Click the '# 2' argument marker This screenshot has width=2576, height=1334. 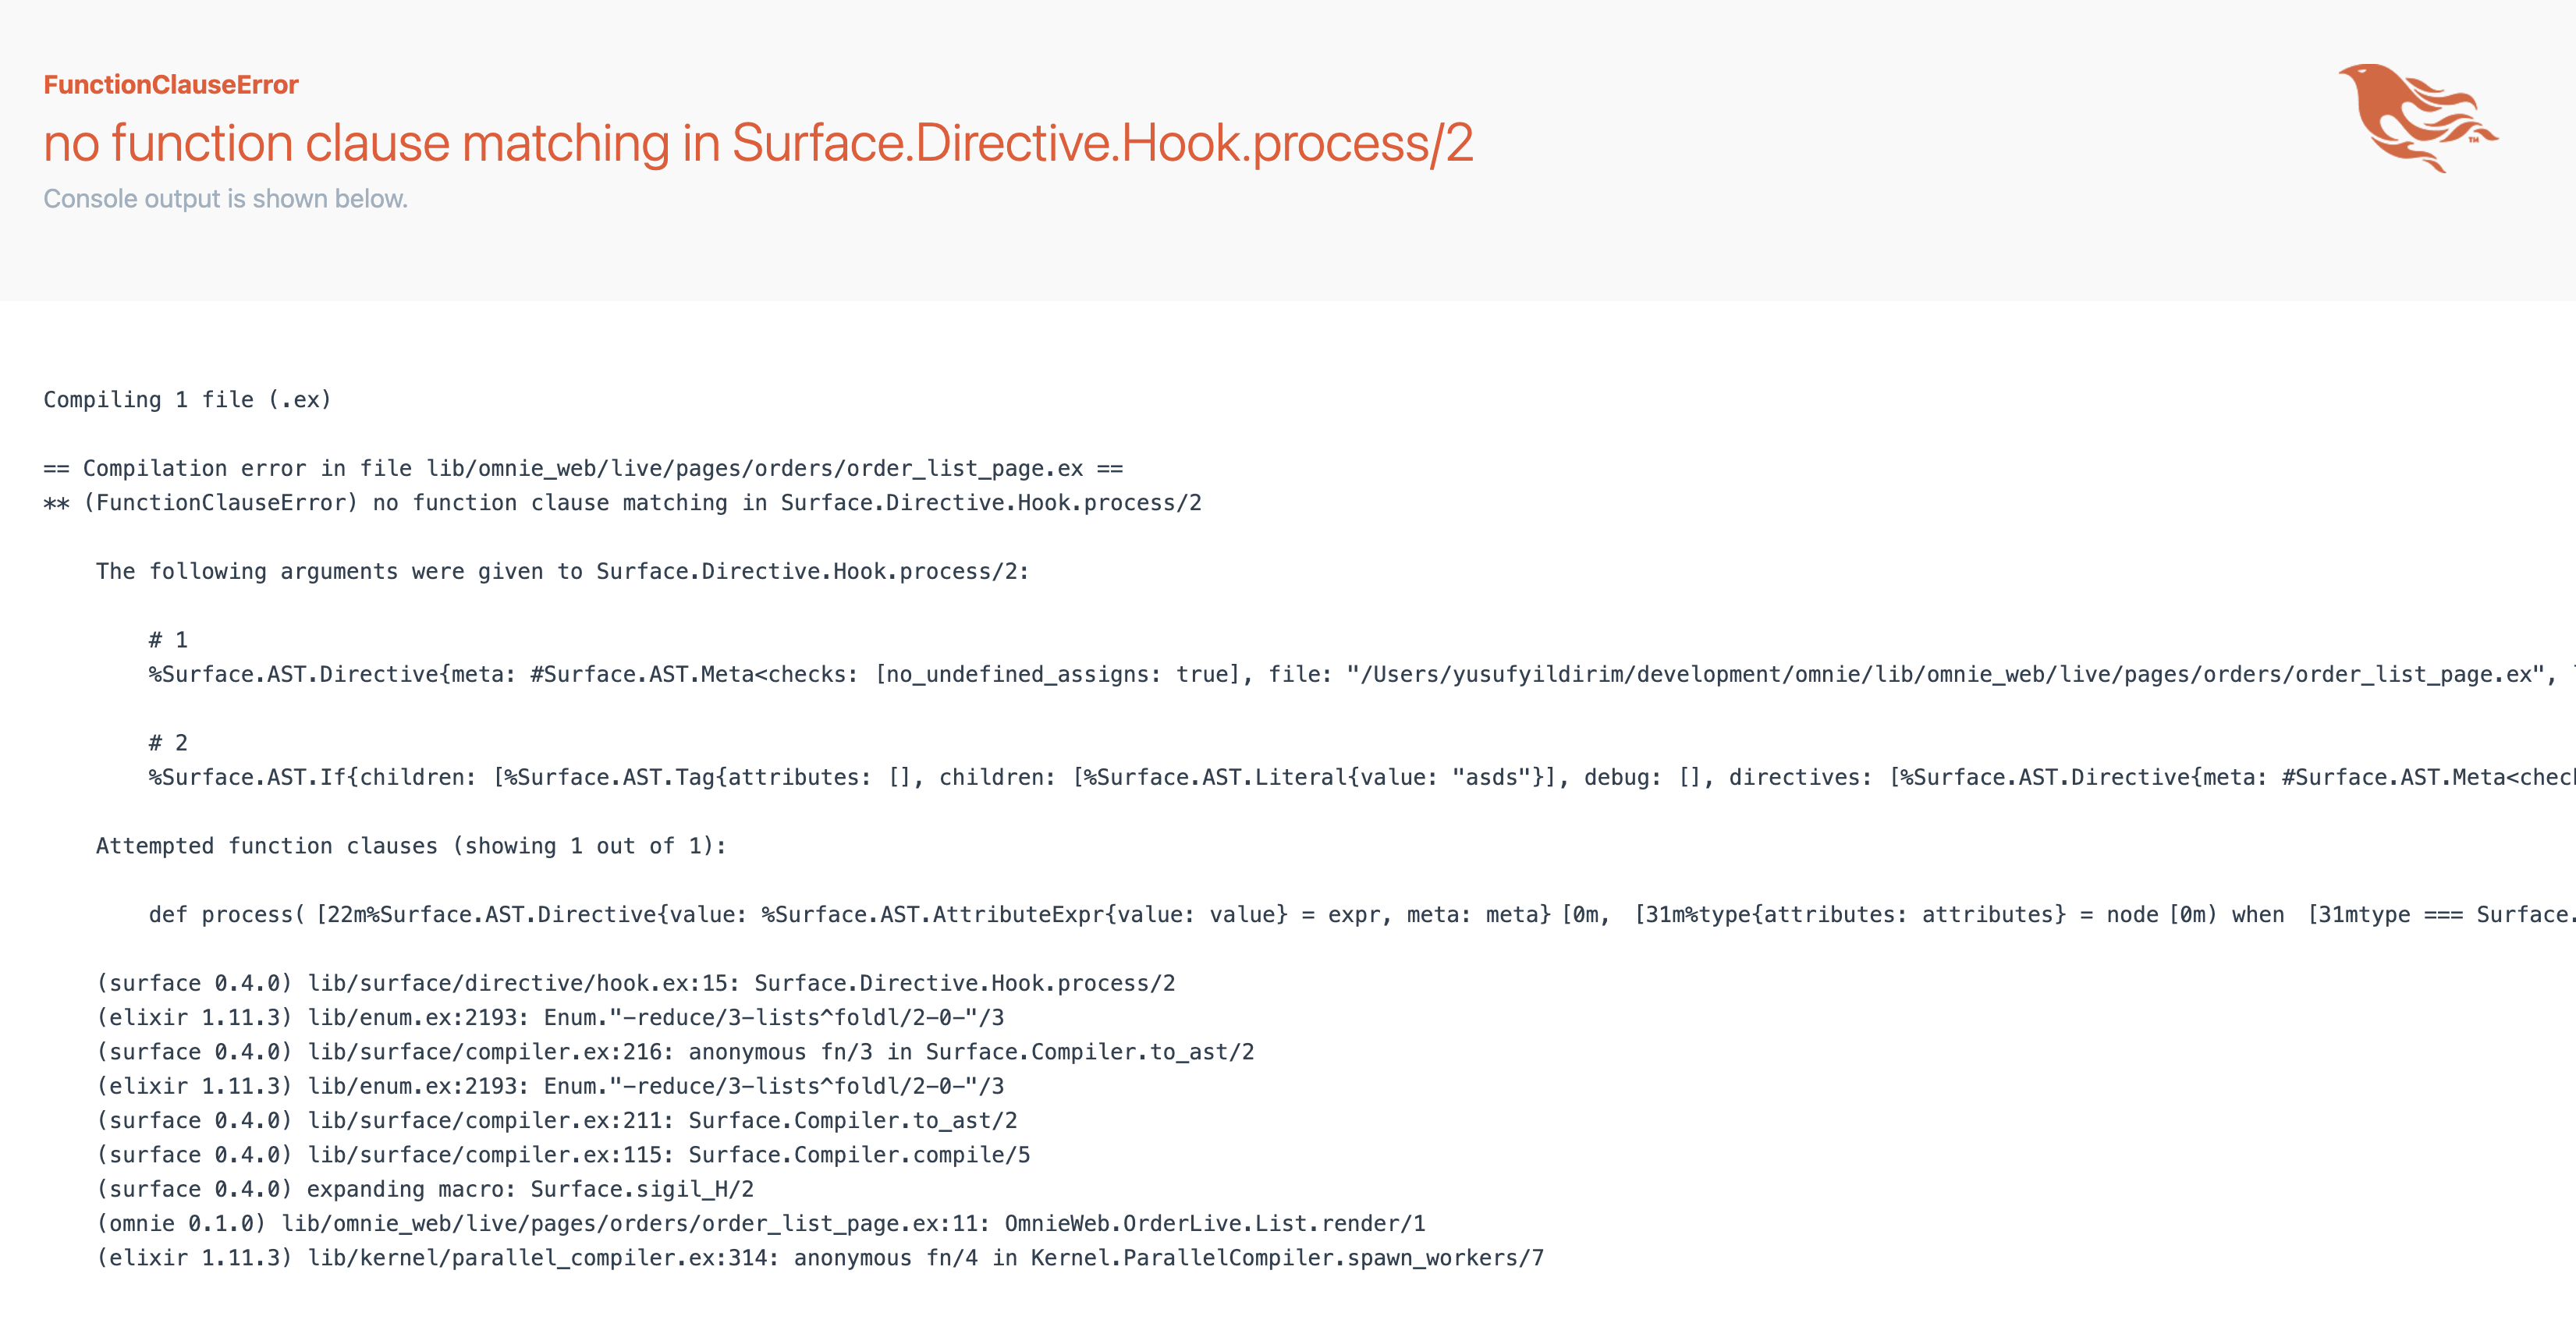point(168,743)
